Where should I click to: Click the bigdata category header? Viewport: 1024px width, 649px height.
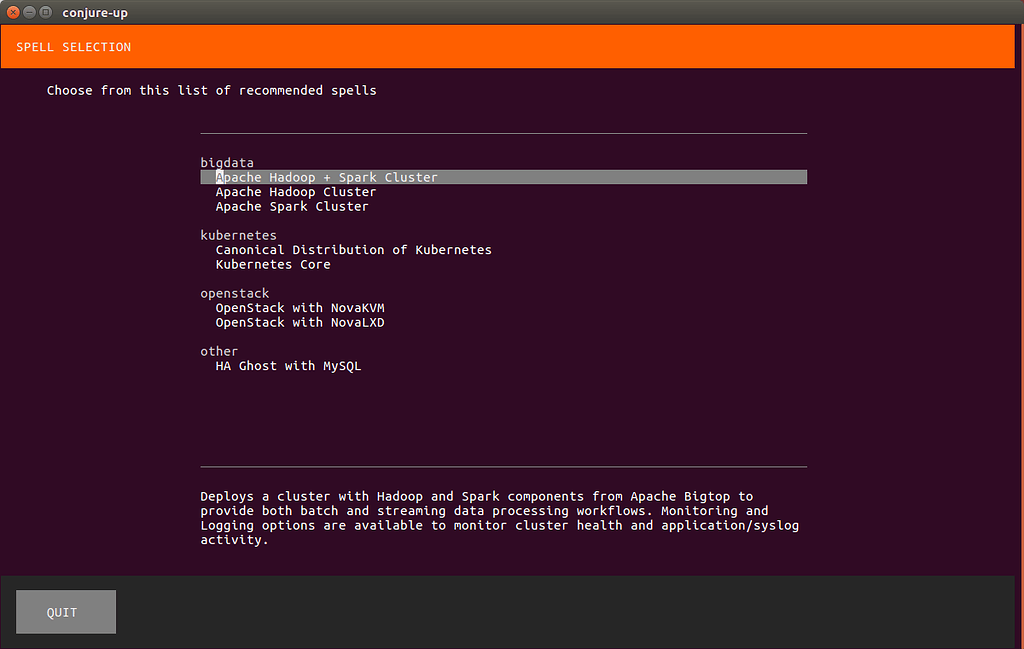coord(227,162)
